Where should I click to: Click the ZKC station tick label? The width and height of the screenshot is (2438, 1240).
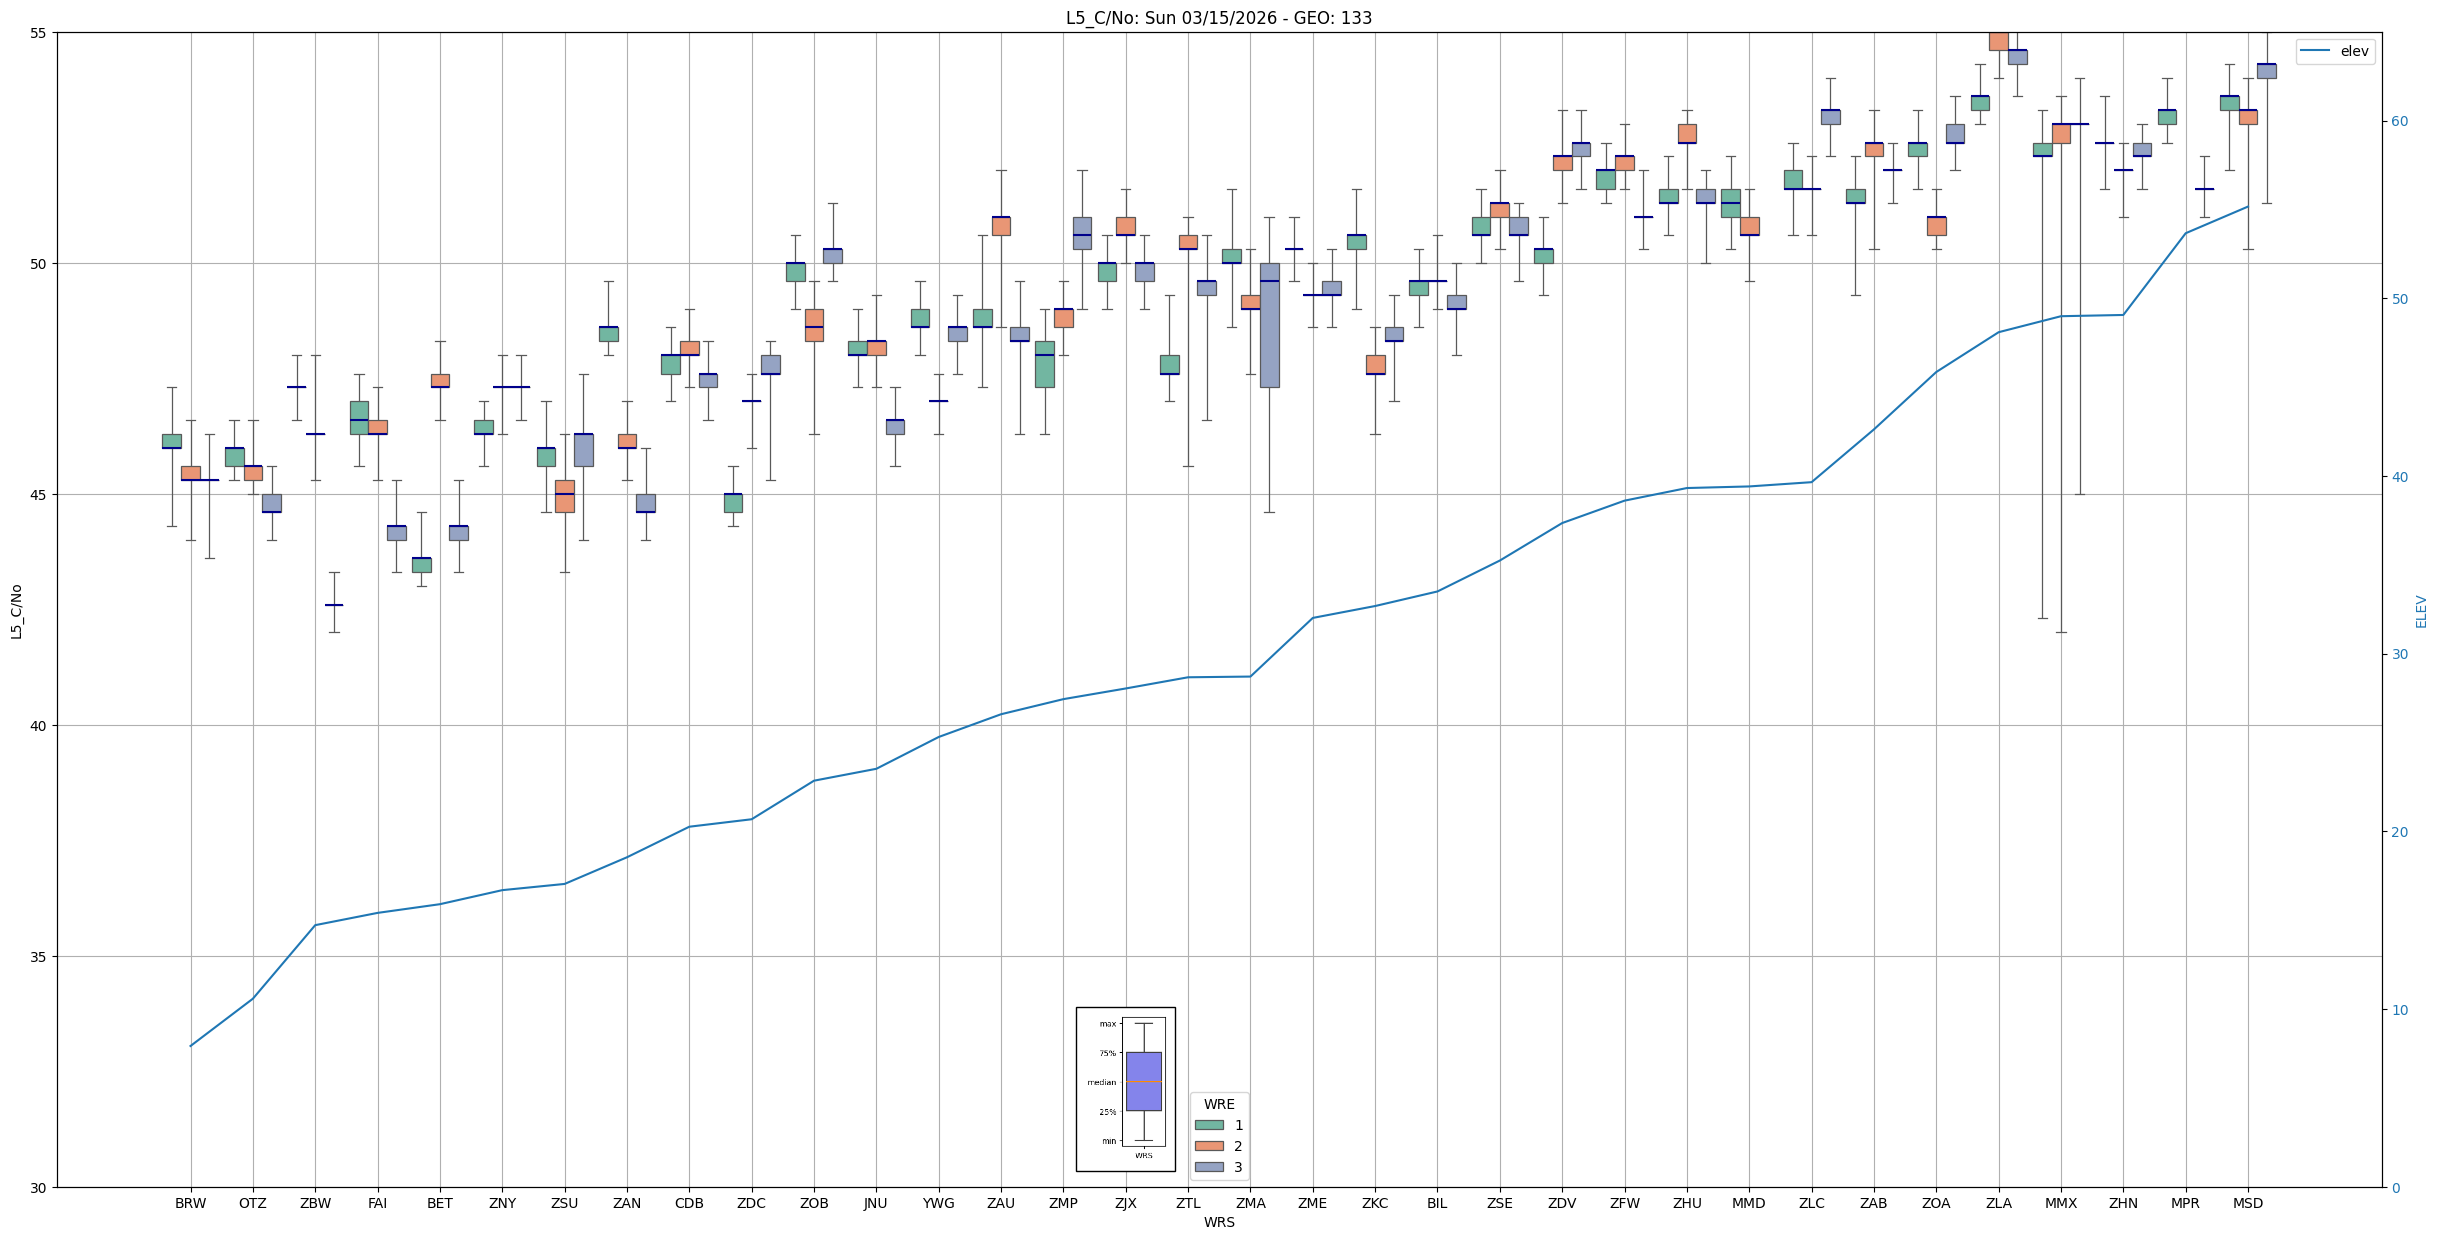click(x=1374, y=1203)
